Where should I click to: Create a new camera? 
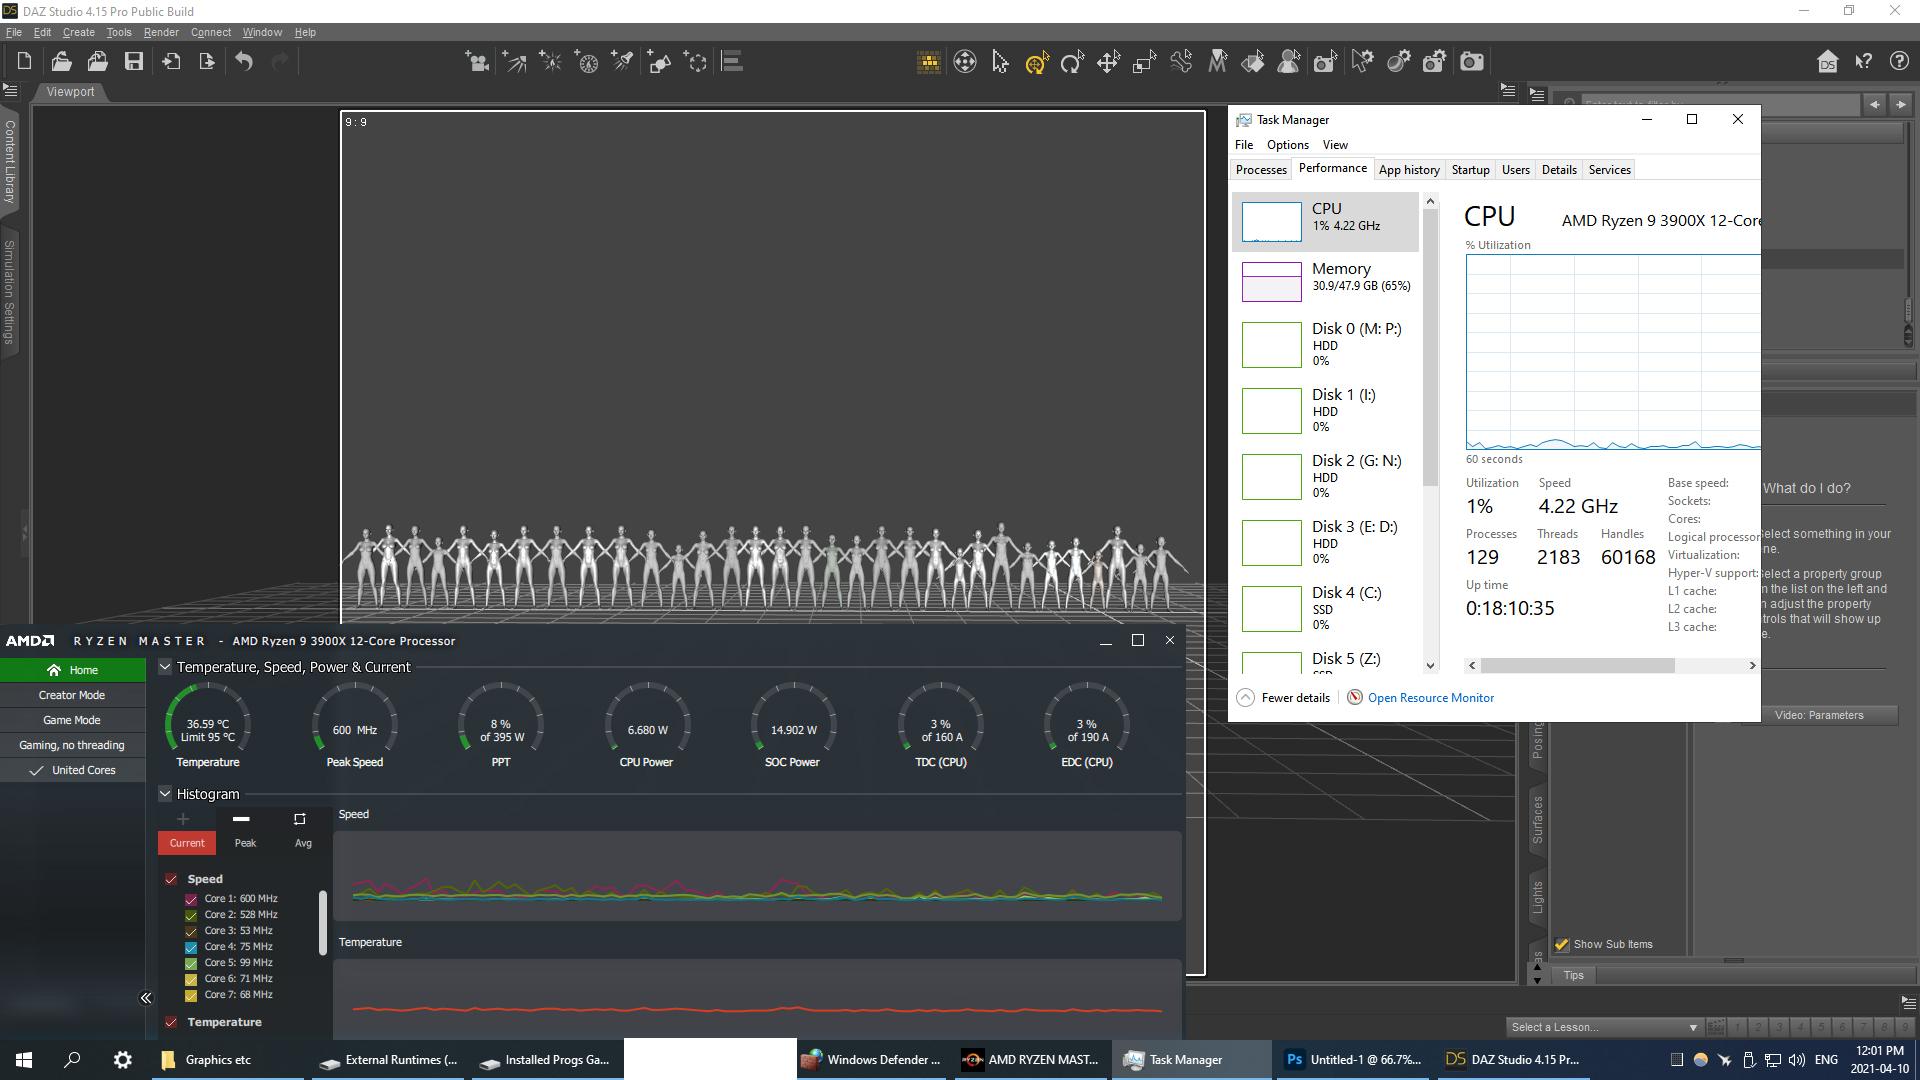point(477,62)
